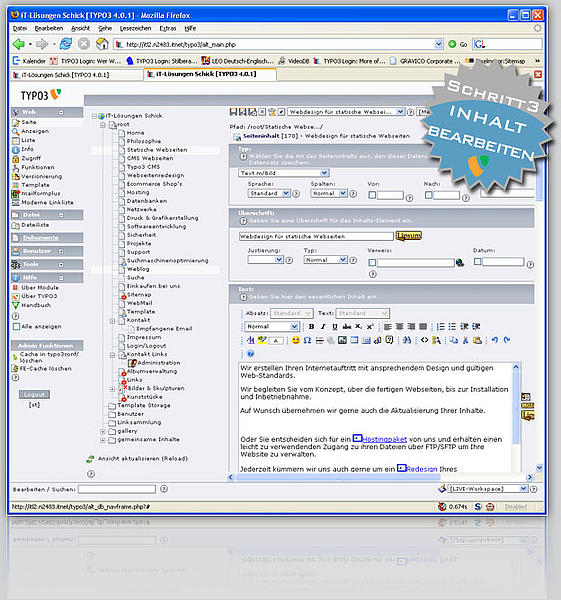Screen dimensions: 561x600
Task: Toggle HTML source view in the editor
Action: [424, 340]
